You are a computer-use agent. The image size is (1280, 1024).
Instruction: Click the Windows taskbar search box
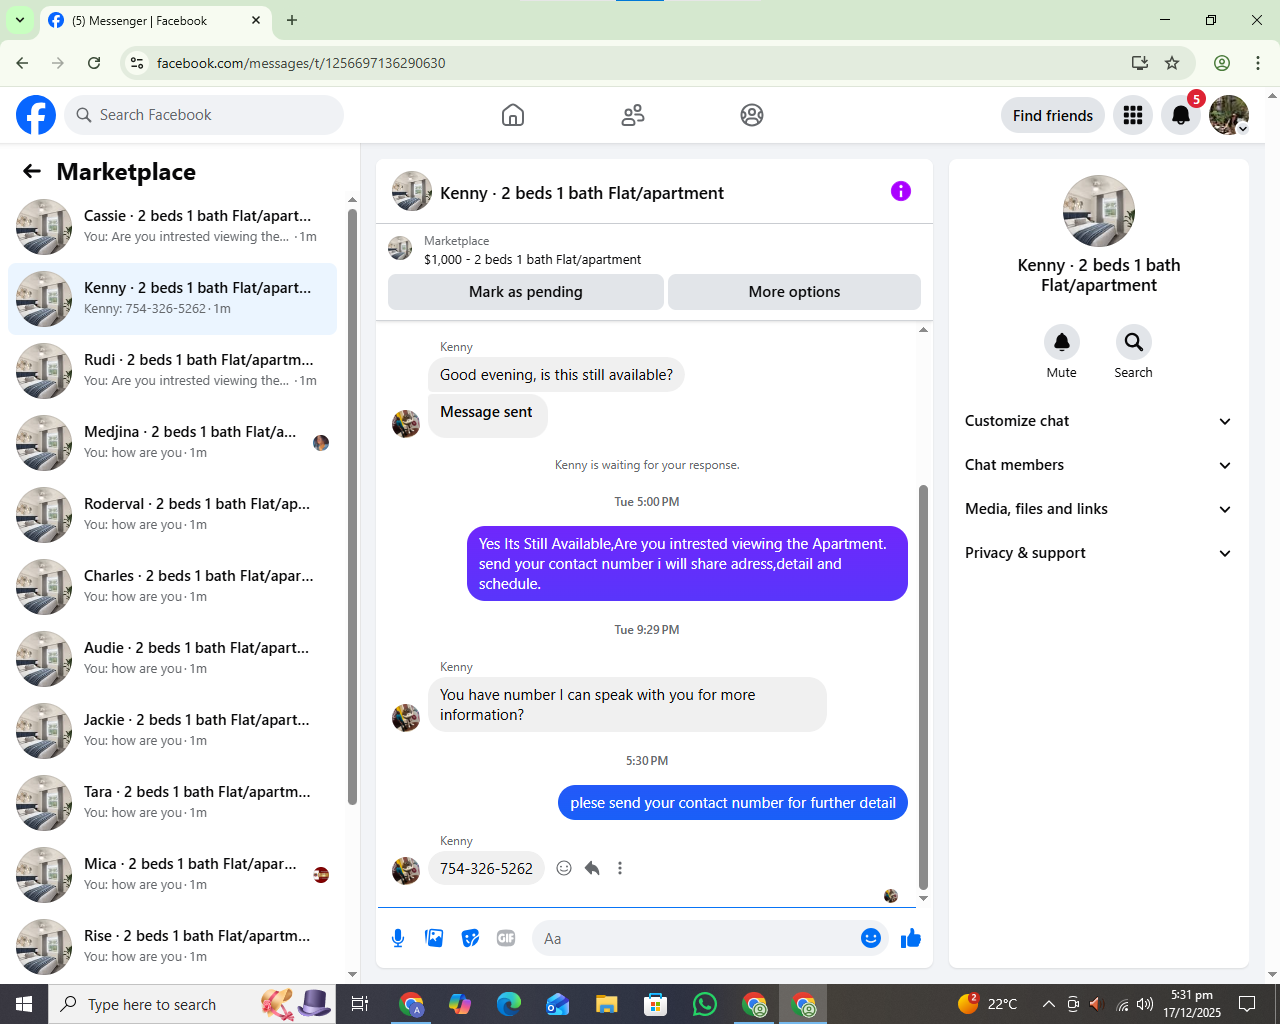193,1004
